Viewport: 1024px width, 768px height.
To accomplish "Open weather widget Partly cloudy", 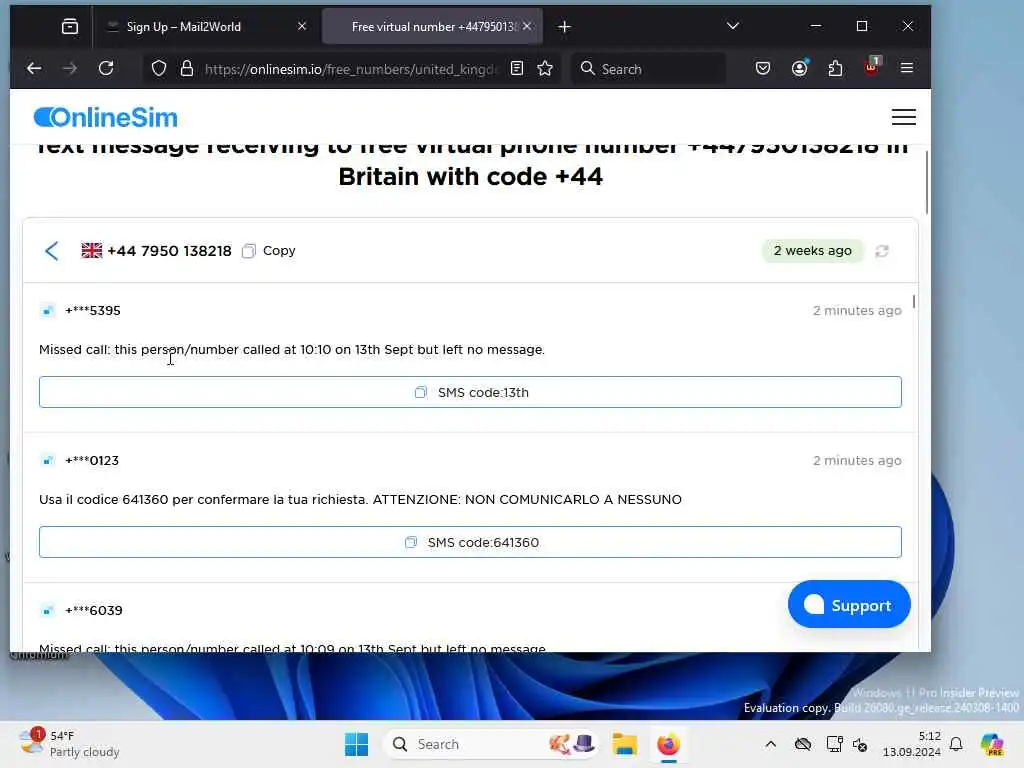I will click(69, 744).
